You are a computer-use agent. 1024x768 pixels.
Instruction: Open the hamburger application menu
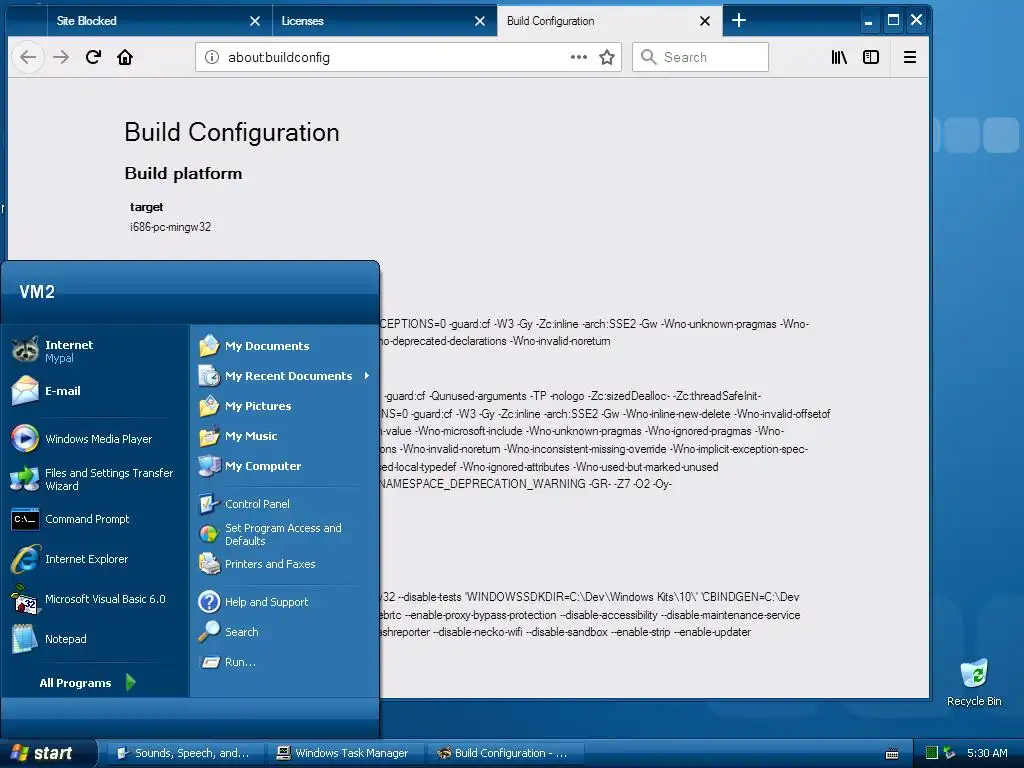(910, 57)
